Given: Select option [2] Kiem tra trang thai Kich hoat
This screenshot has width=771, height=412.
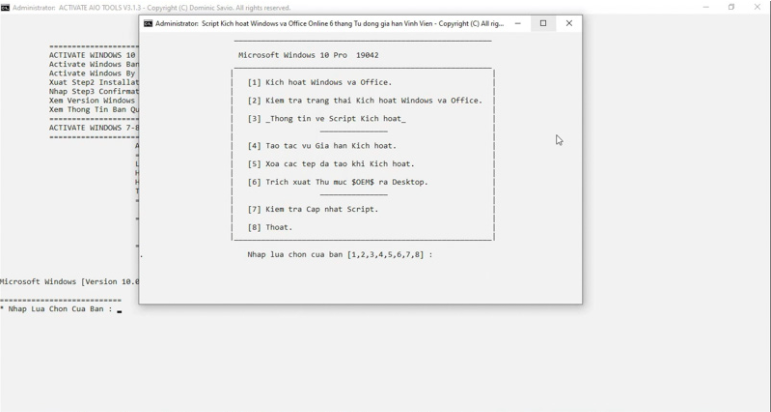Looking at the screenshot, I should point(364,100).
